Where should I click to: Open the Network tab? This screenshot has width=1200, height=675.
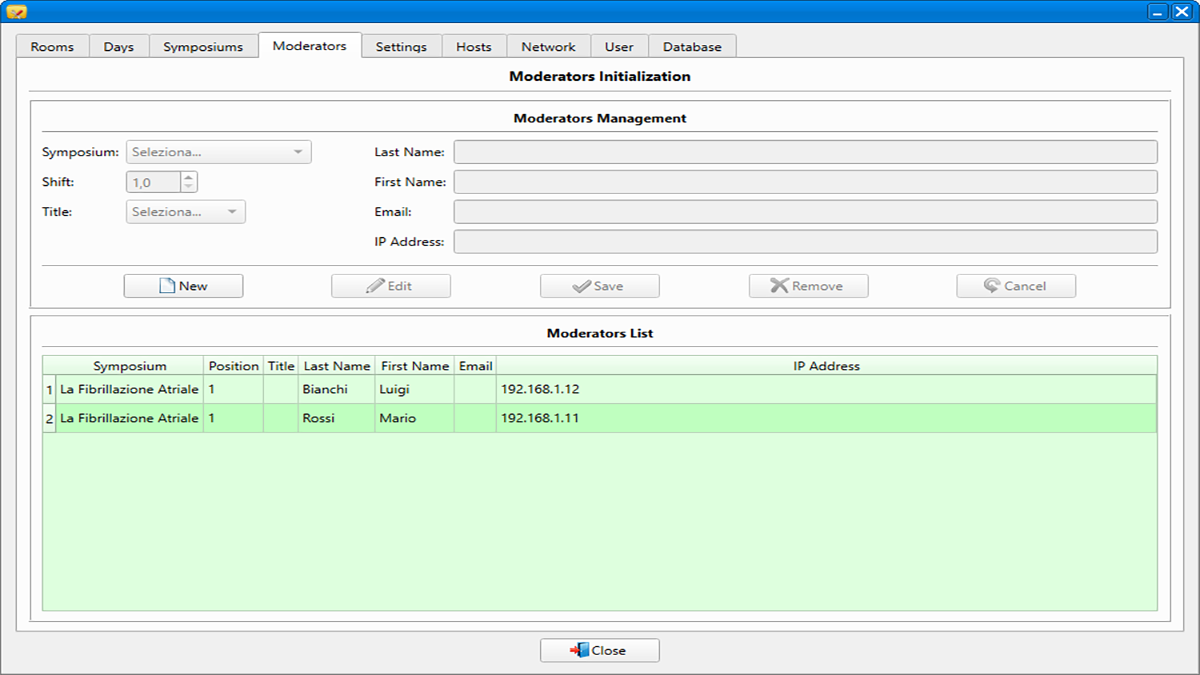pos(548,46)
